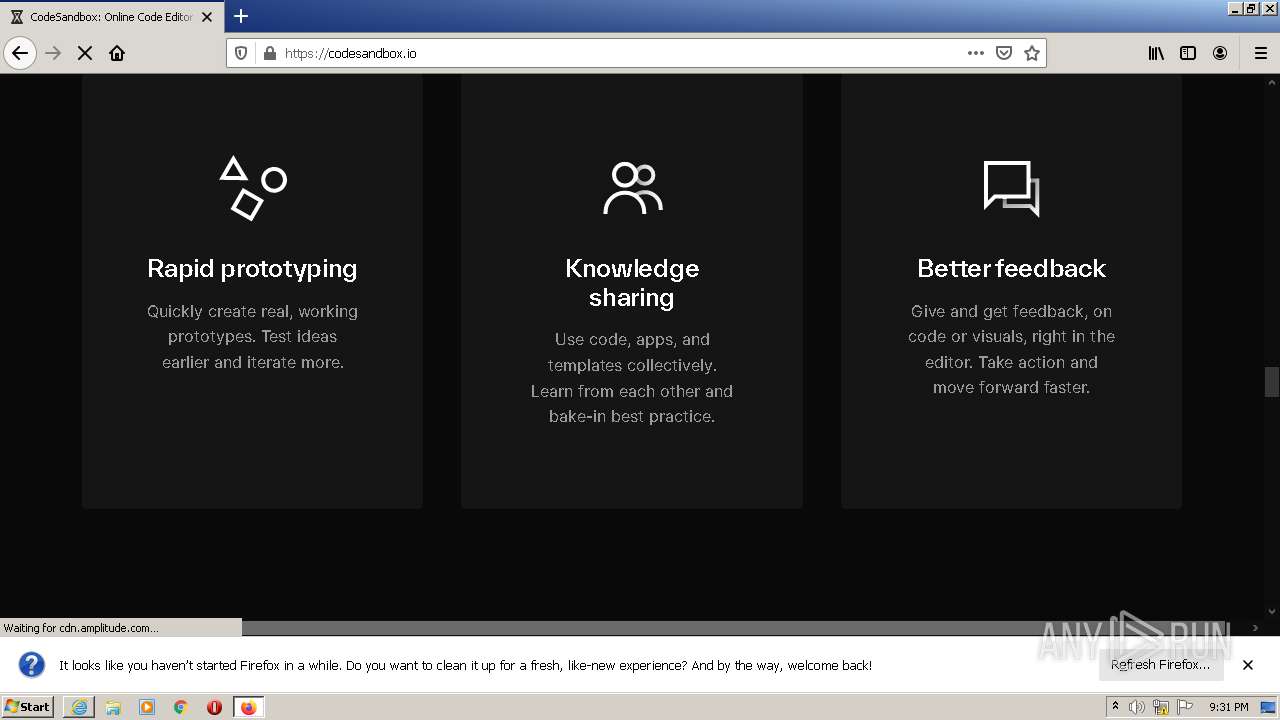Screen dimensions: 1280x720
Task: Click the Rapid prototyping shapes icon
Action: coord(253,188)
